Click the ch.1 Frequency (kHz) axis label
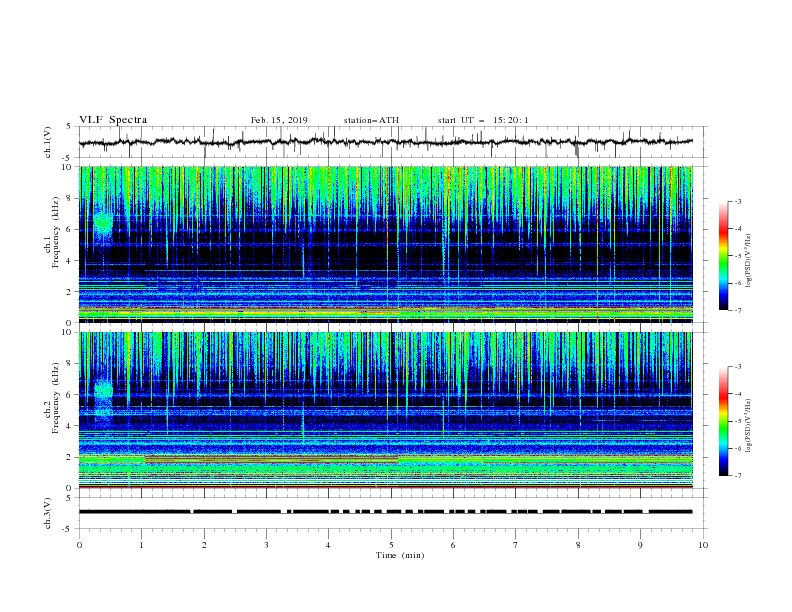792x612 pixels. click(52, 244)
